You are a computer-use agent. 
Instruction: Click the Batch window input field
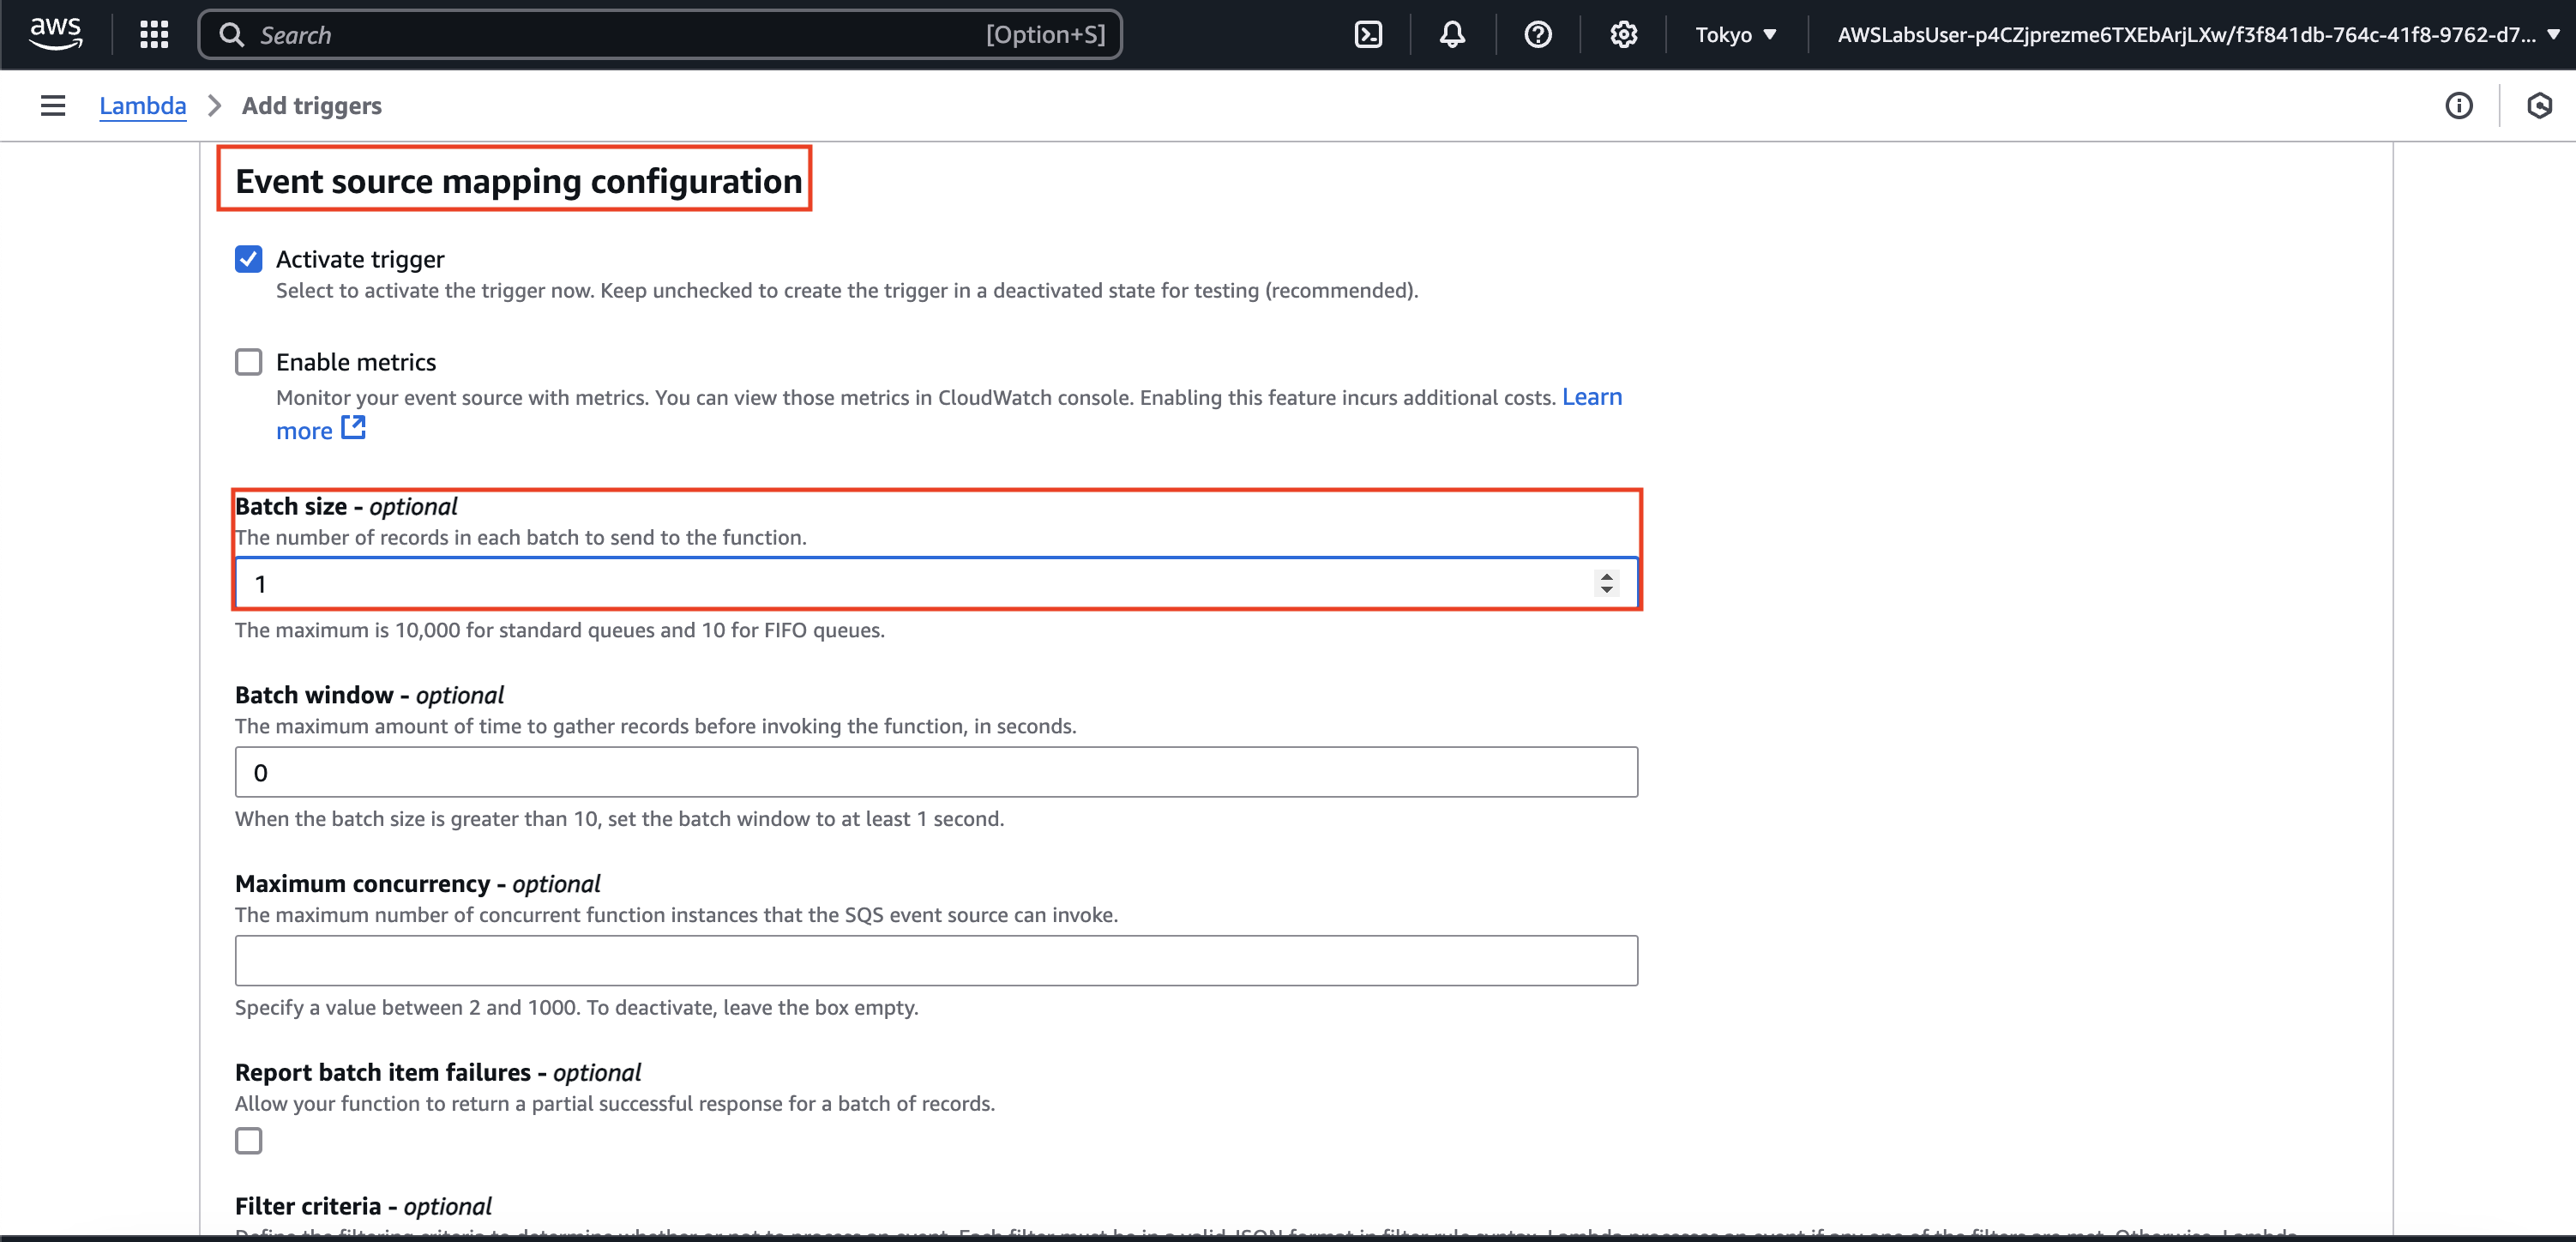click(935, 772)
